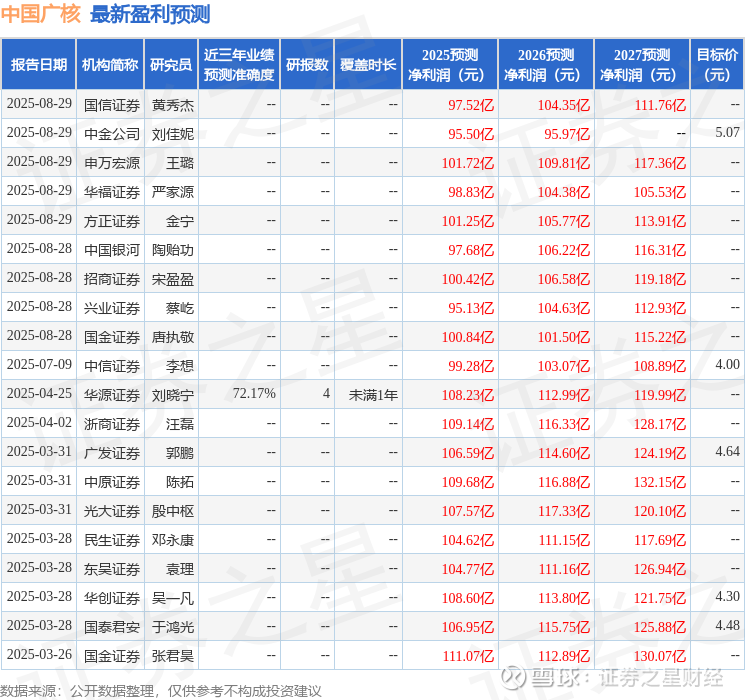
Task: Click the 未满1年 coverage value
Action: 373,395
